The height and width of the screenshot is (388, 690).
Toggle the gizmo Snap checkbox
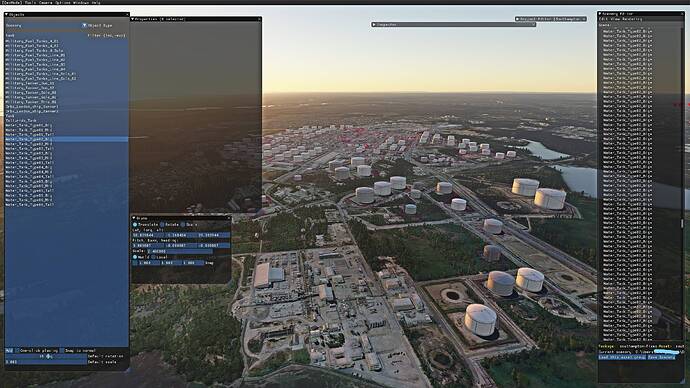pyautogui.click(x=134, y=263)
